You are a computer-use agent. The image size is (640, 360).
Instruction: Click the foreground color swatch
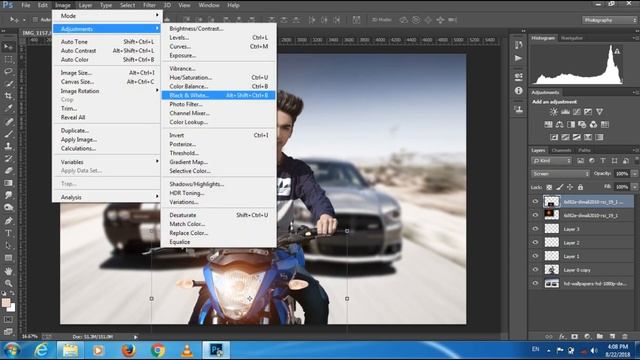(6, 302)
